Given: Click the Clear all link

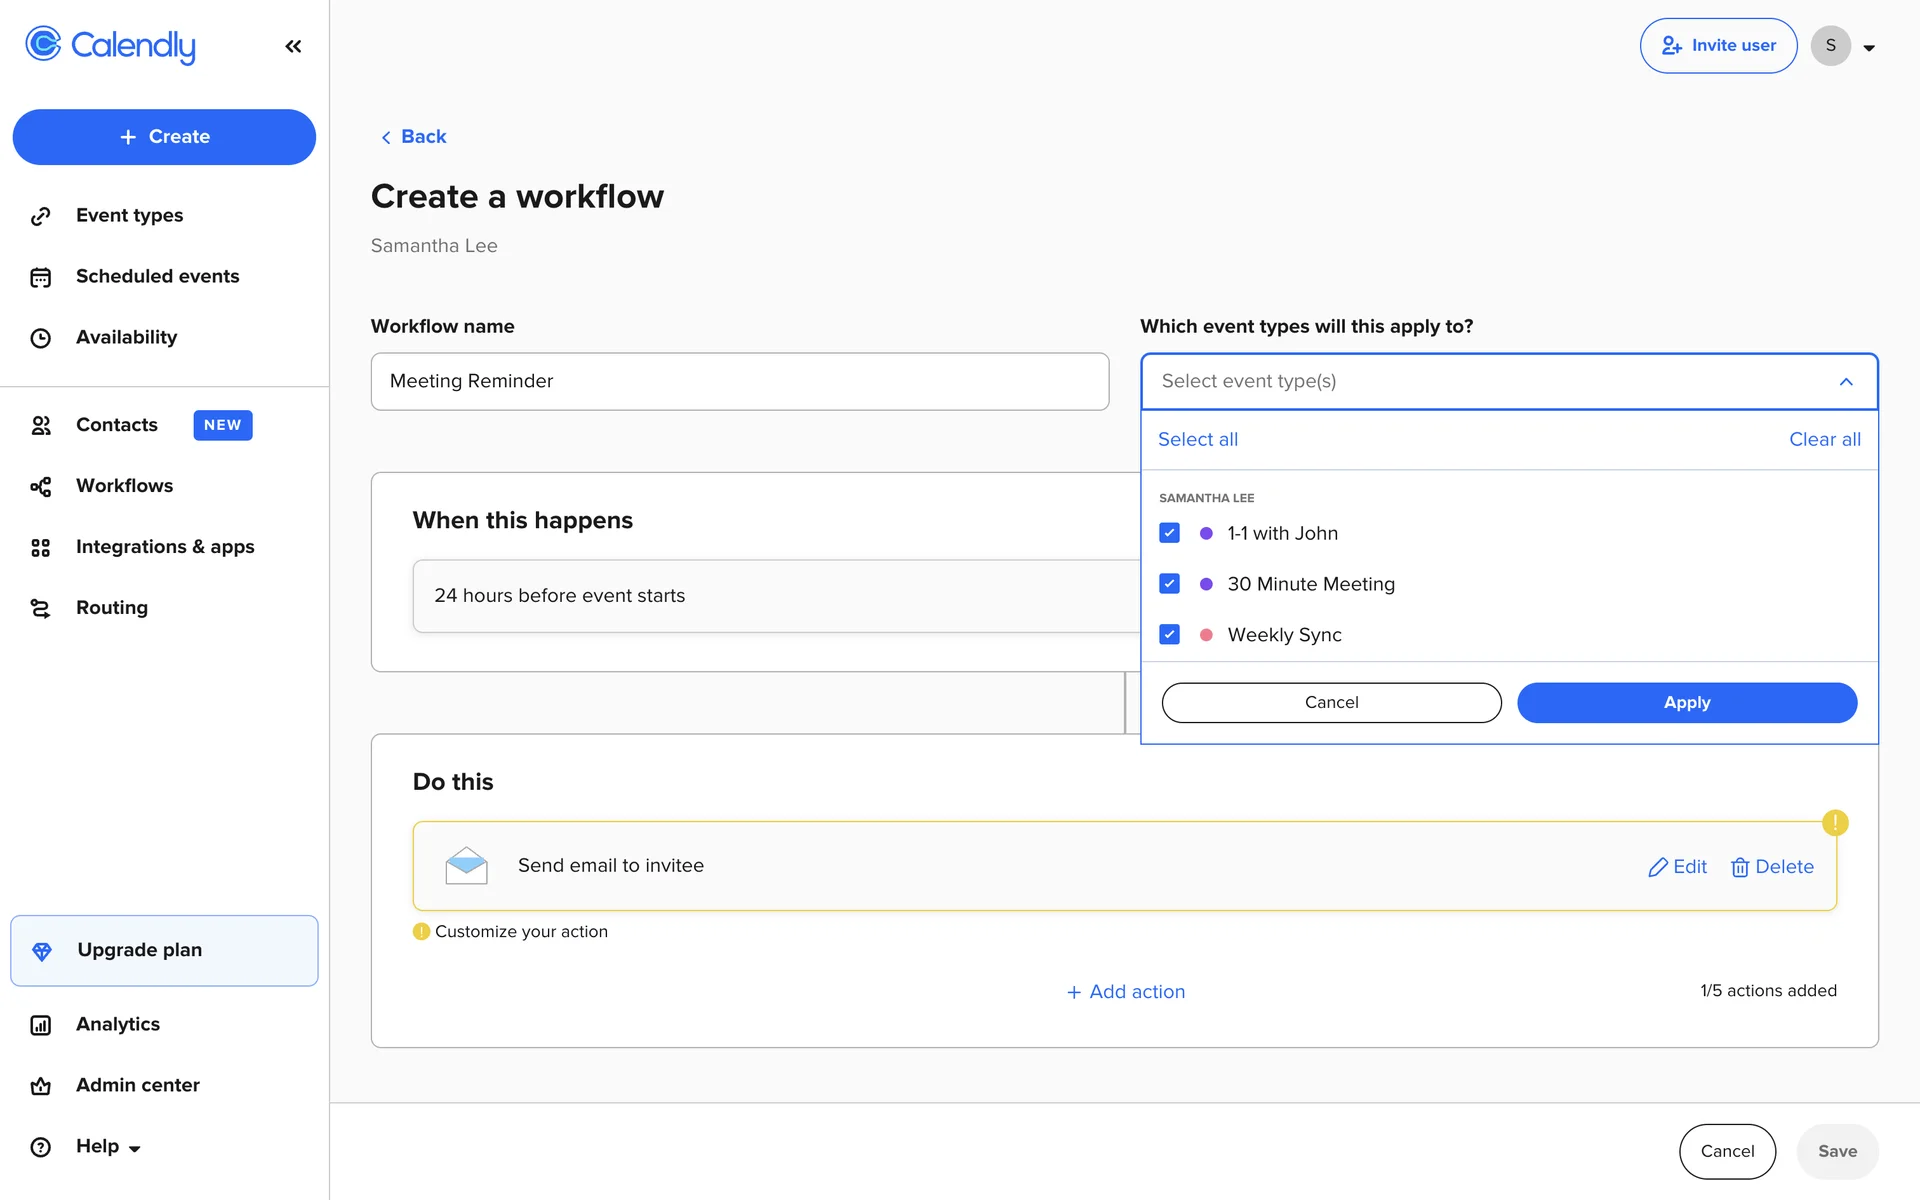Looking at the screenshot, I should (x=1824, y=439).
